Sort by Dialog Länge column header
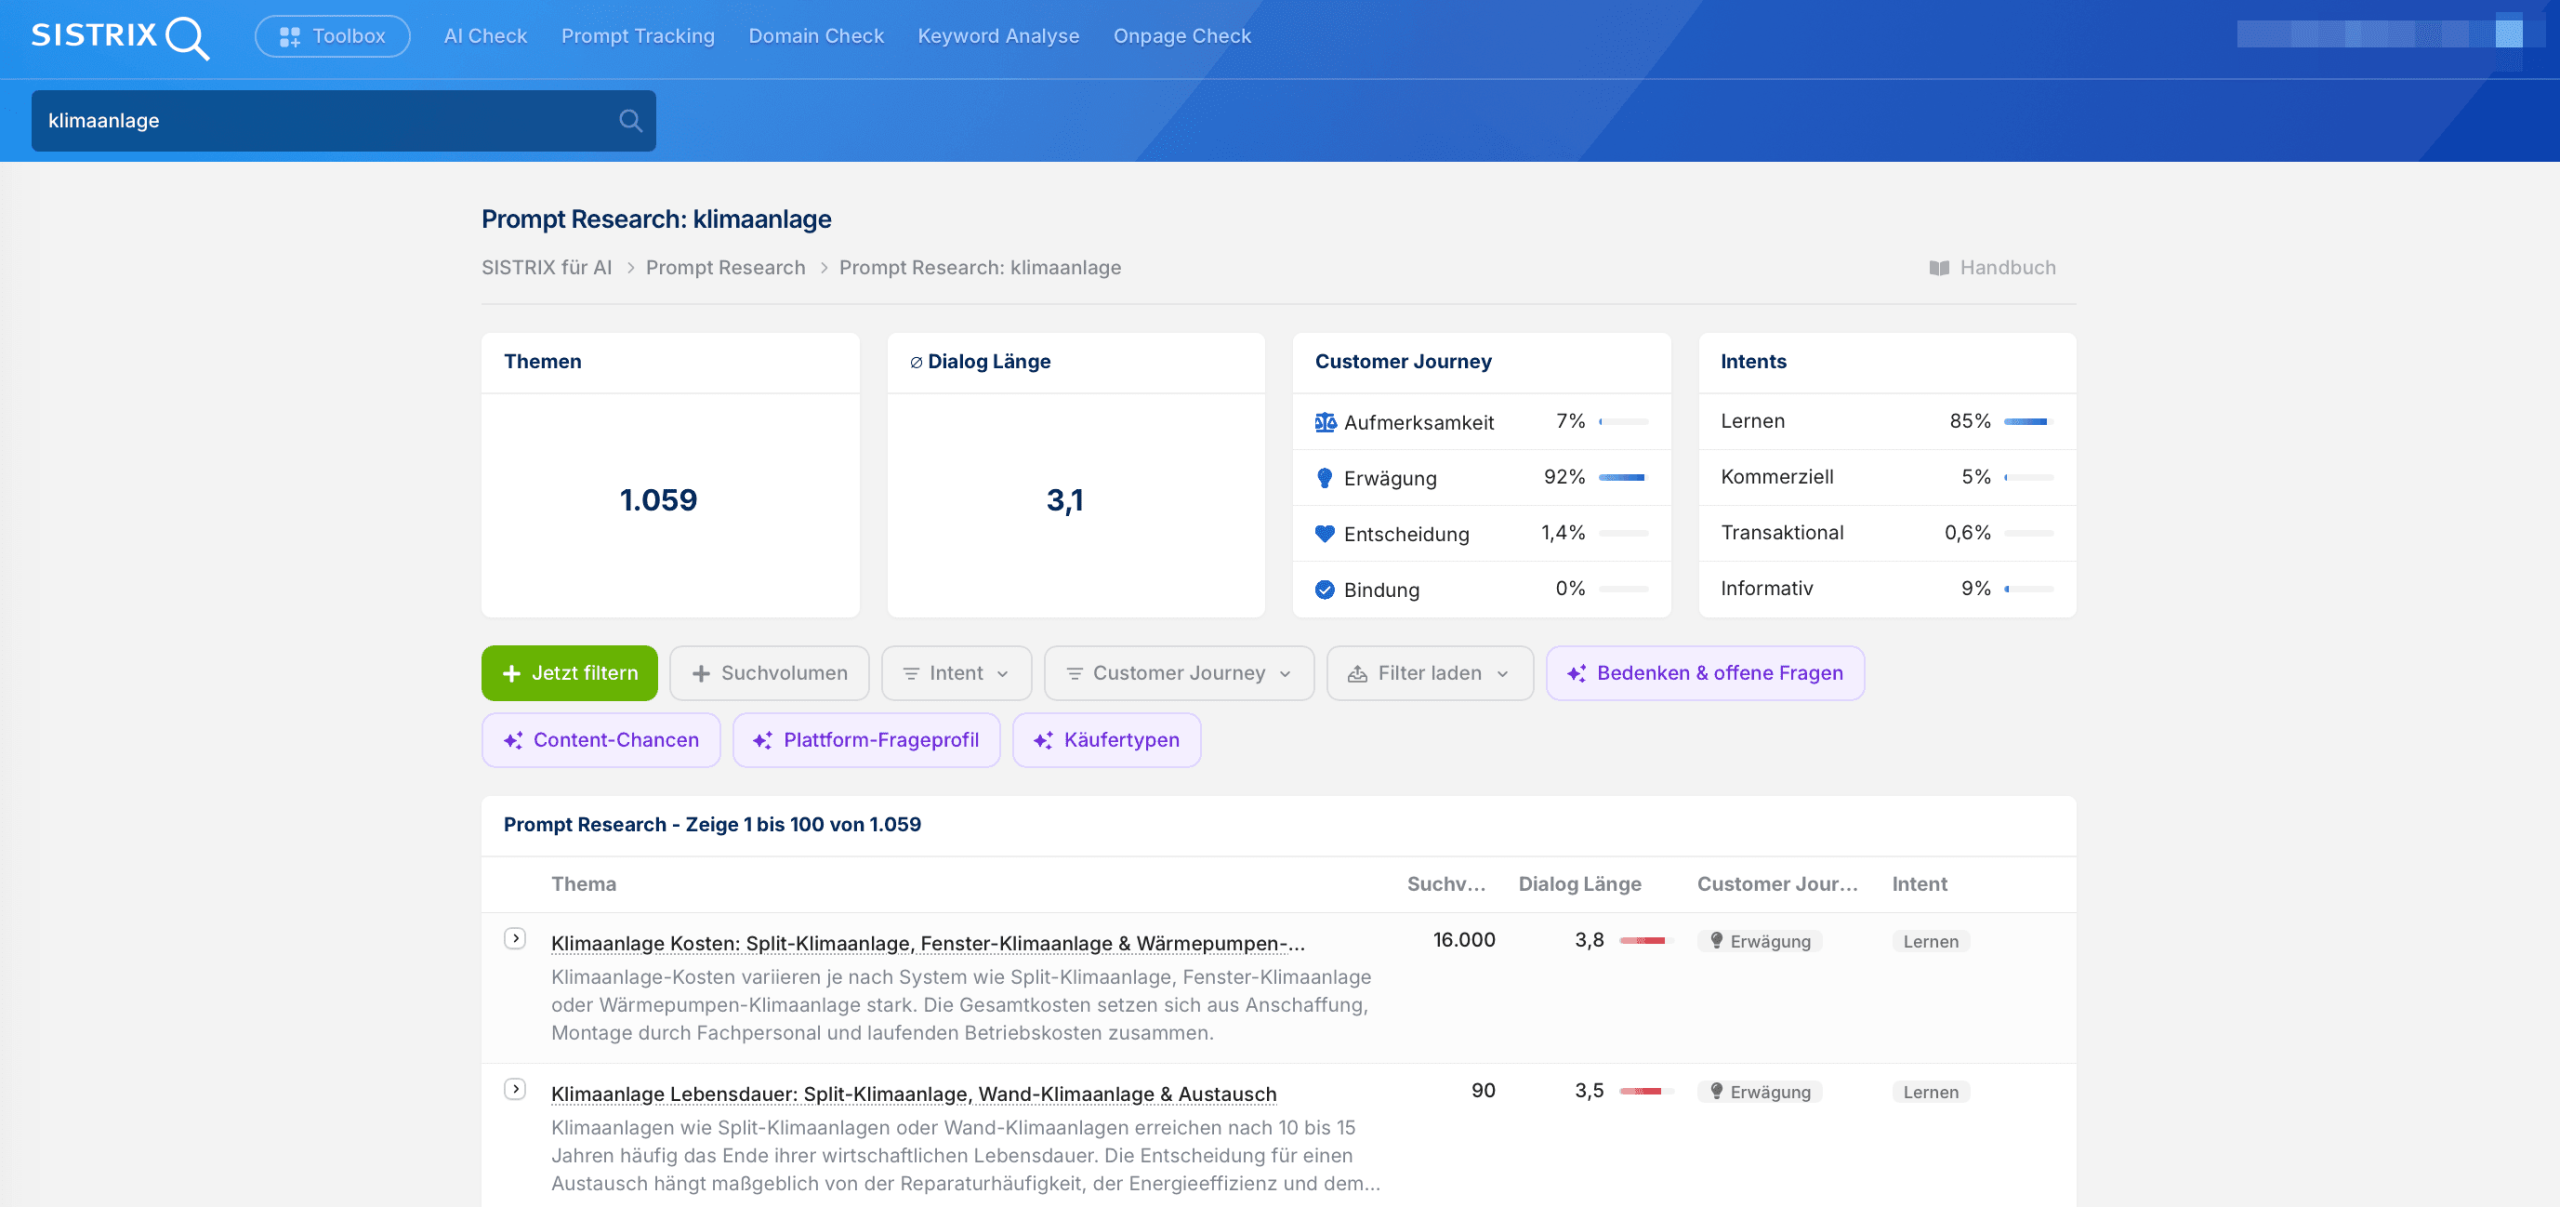The height and width of the screenshot is (1207, 2560). click(1580, 884)
